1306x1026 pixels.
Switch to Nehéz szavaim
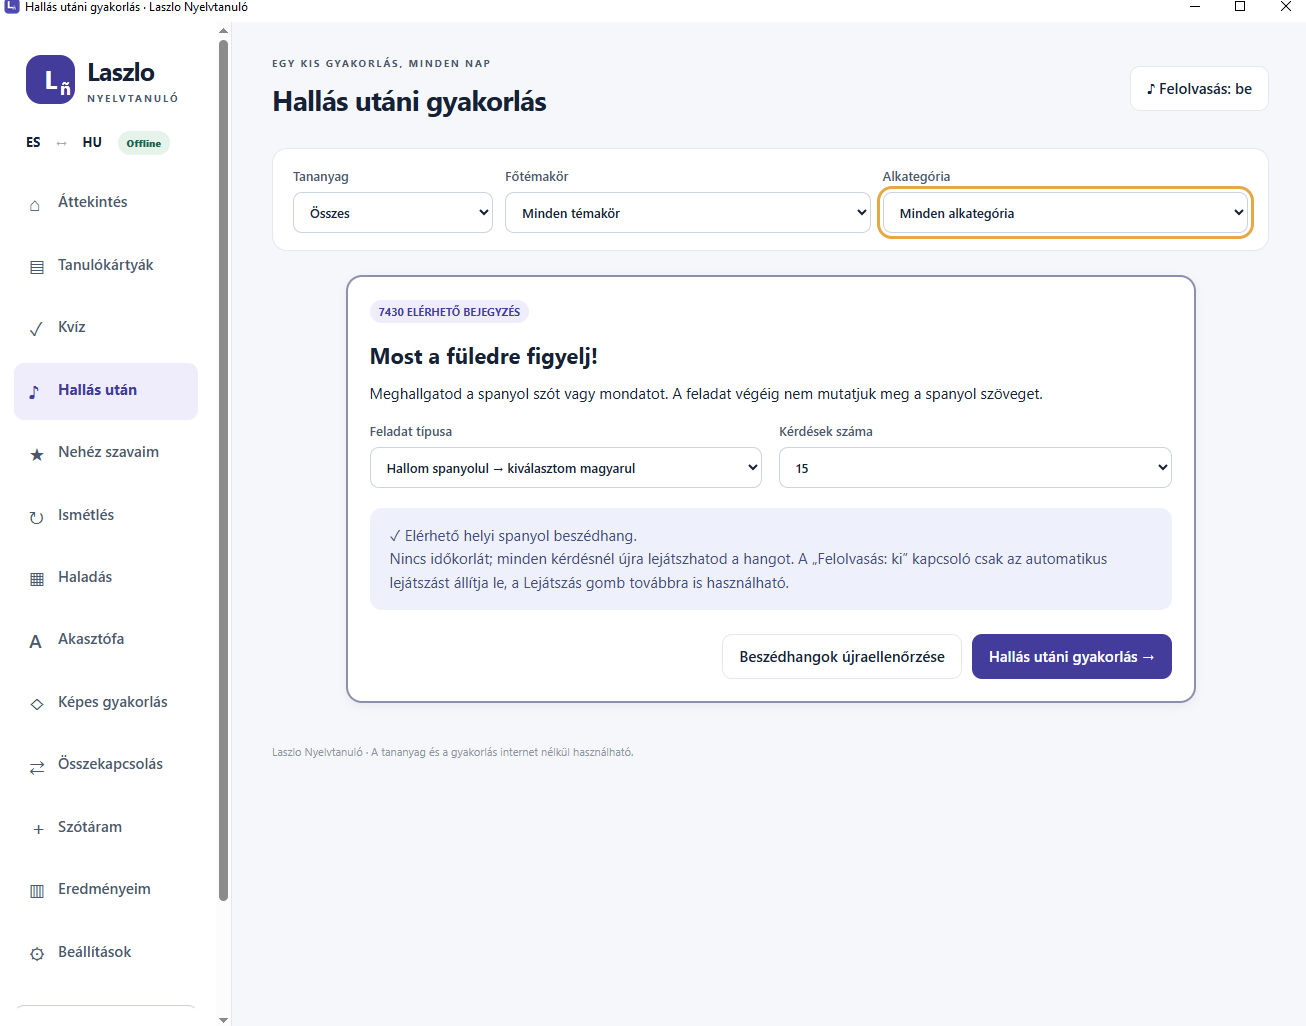click(x=106, y=453)
